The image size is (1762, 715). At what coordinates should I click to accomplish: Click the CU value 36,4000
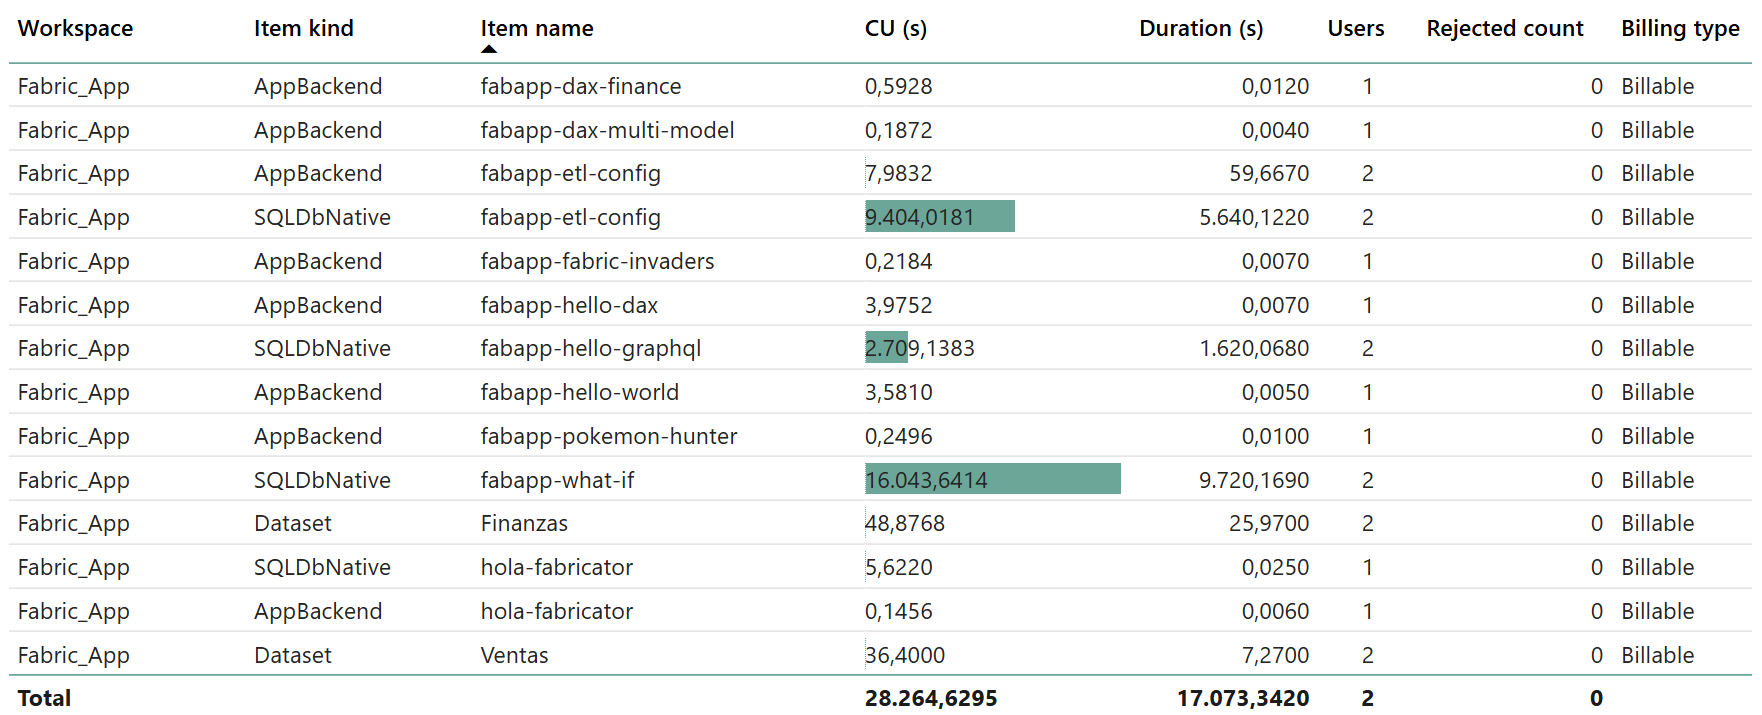(905, 655)
